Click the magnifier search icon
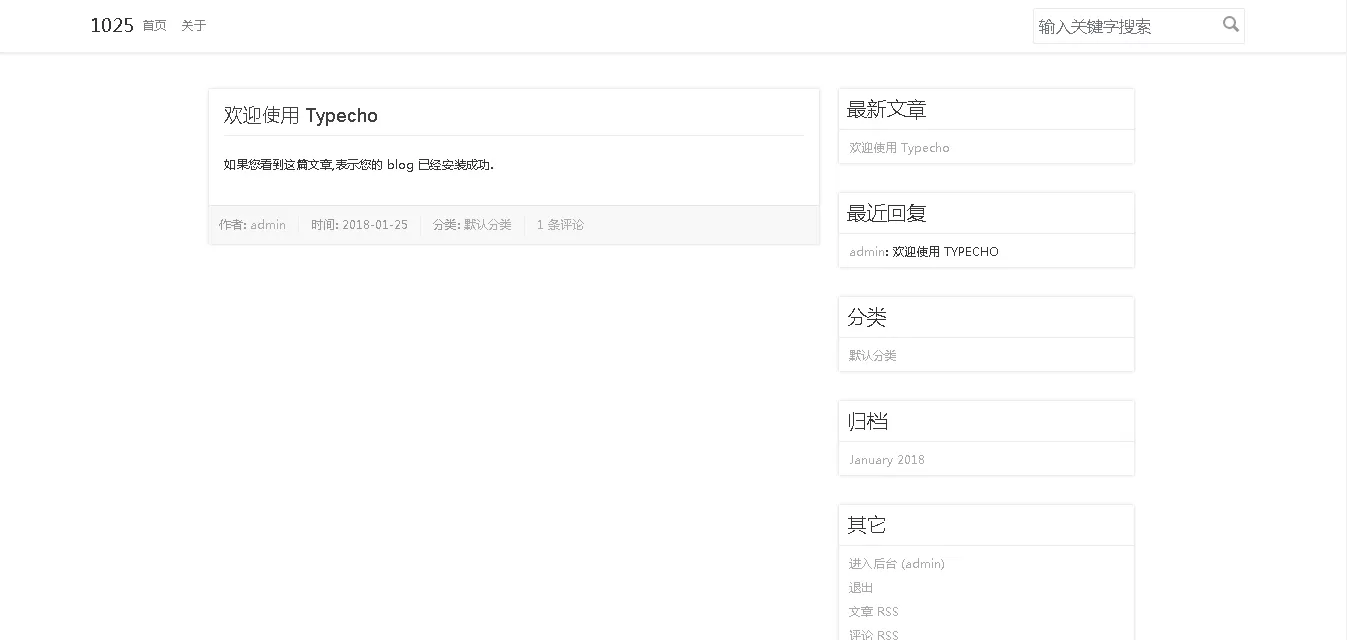 point(1230,25)
